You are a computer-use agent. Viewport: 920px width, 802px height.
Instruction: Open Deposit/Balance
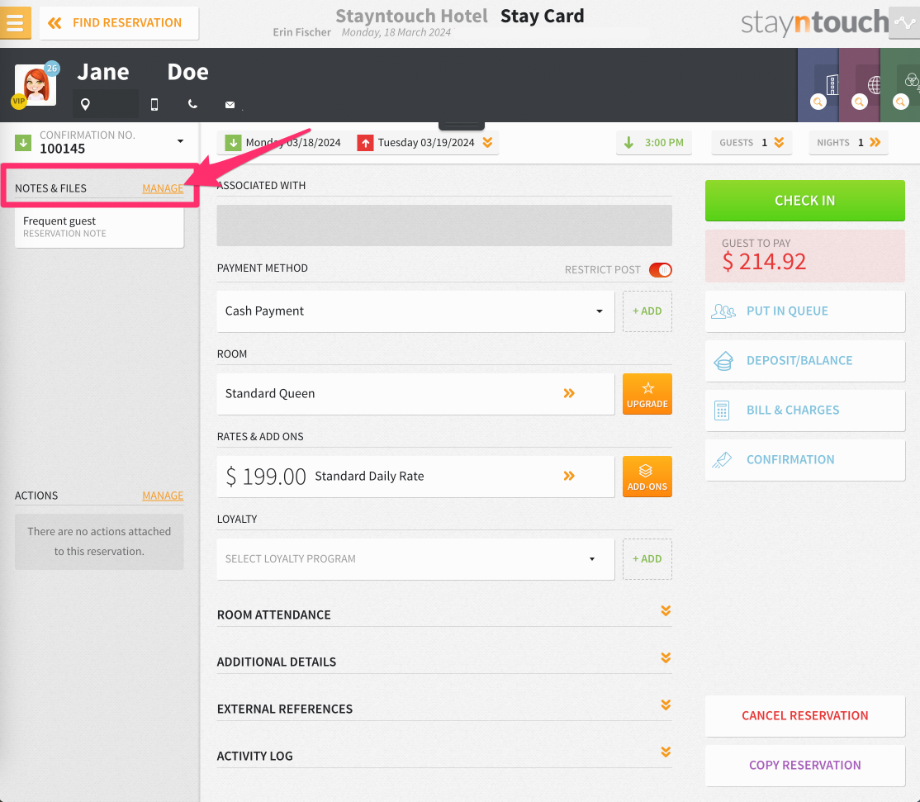coord(805,361)
